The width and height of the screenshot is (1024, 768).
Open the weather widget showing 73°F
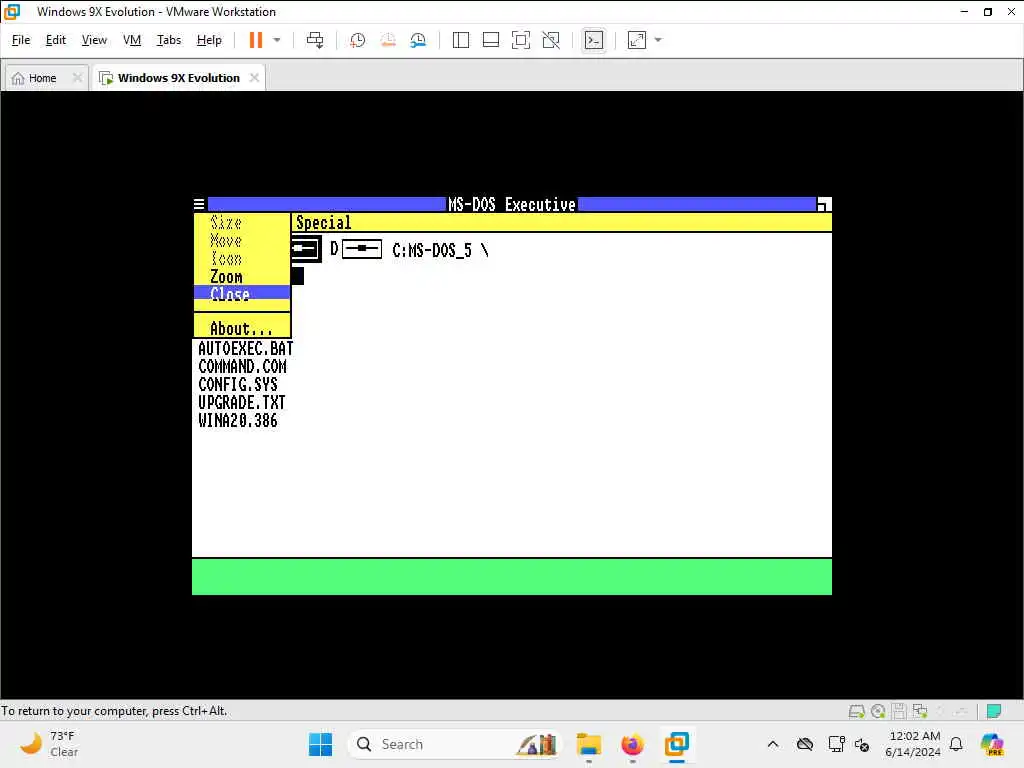[x=49, y=744]
